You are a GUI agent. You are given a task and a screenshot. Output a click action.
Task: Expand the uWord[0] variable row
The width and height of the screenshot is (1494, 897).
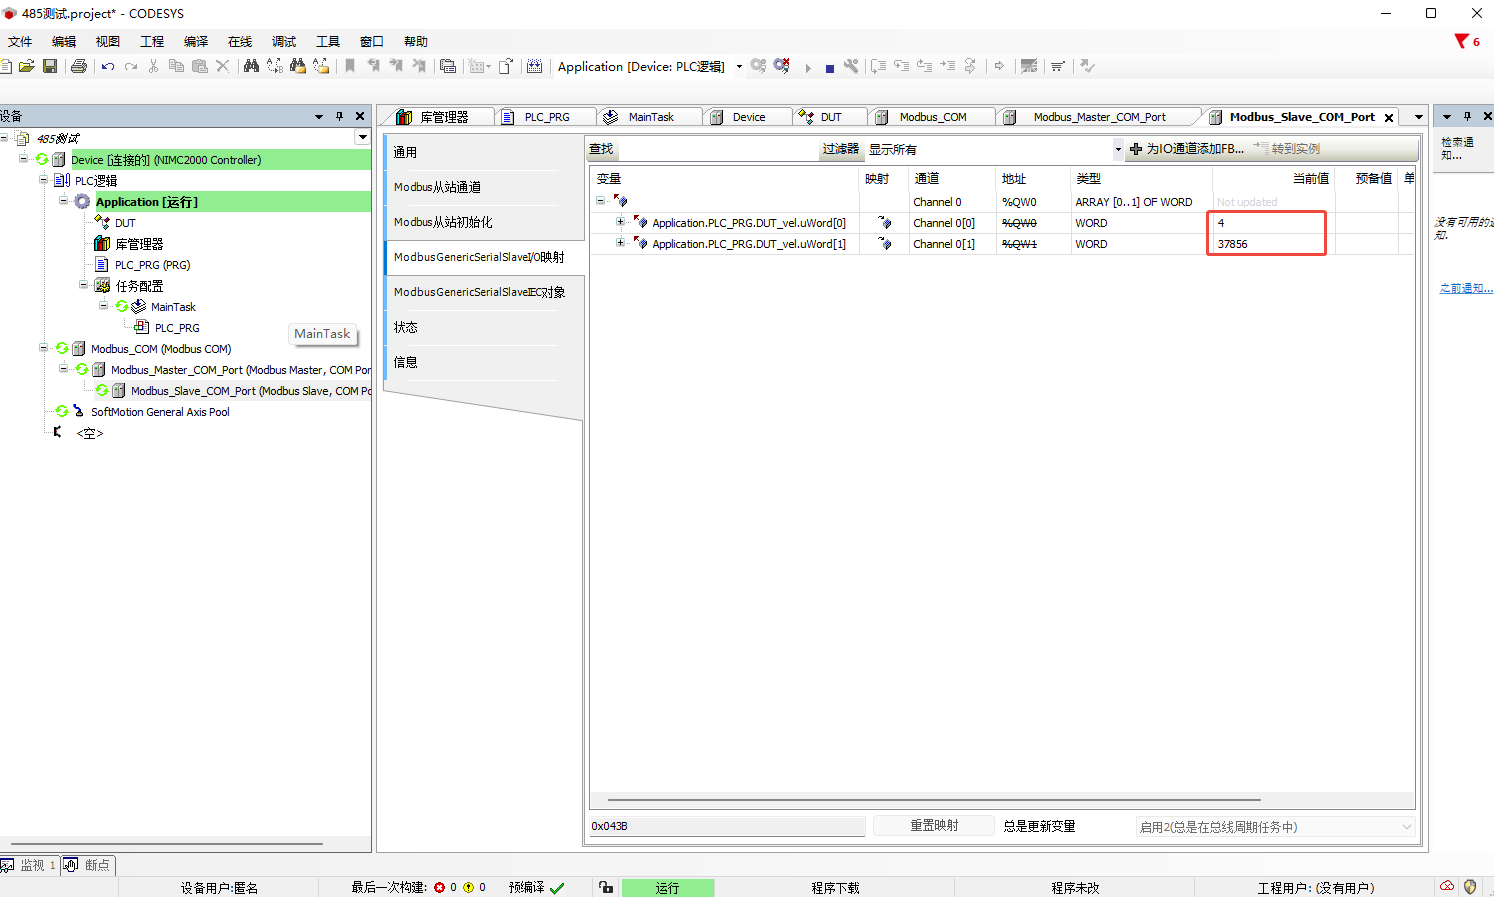(620, 222)
